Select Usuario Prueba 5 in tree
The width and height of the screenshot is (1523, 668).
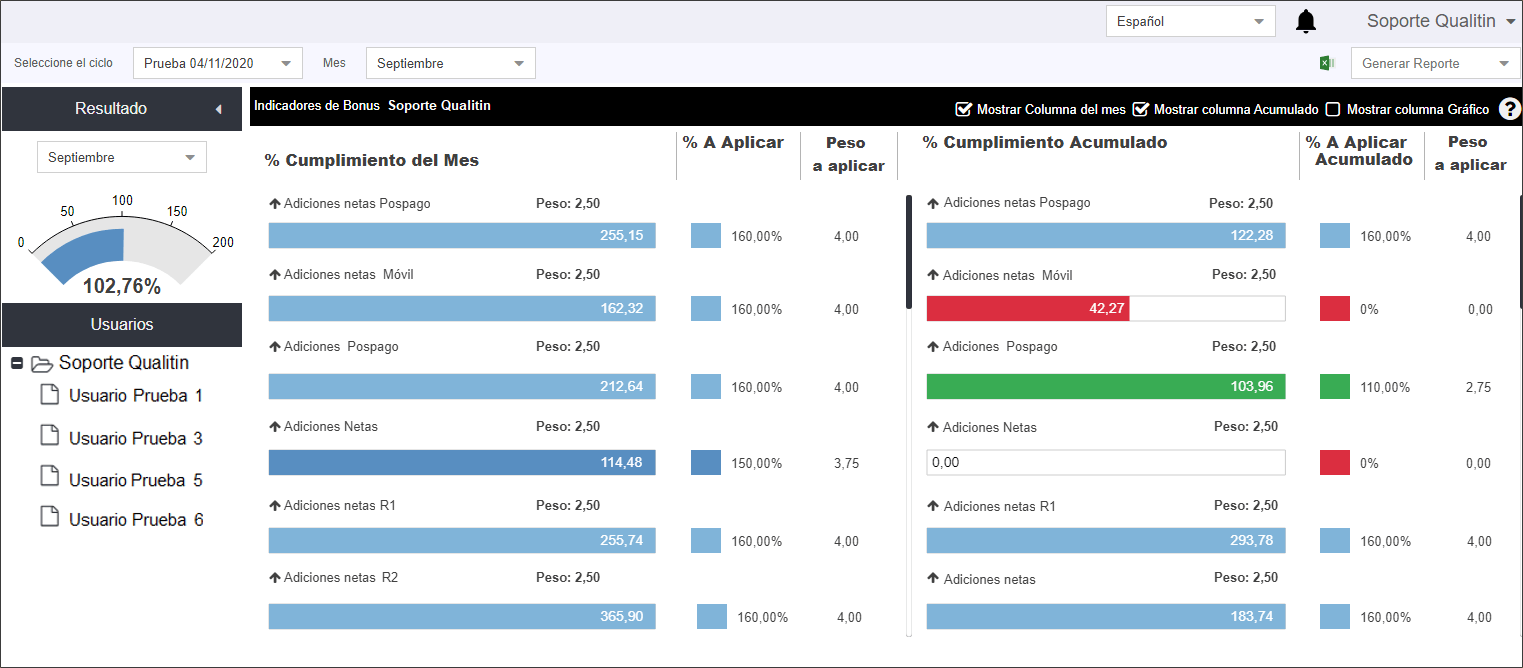(x=135, y=480)
